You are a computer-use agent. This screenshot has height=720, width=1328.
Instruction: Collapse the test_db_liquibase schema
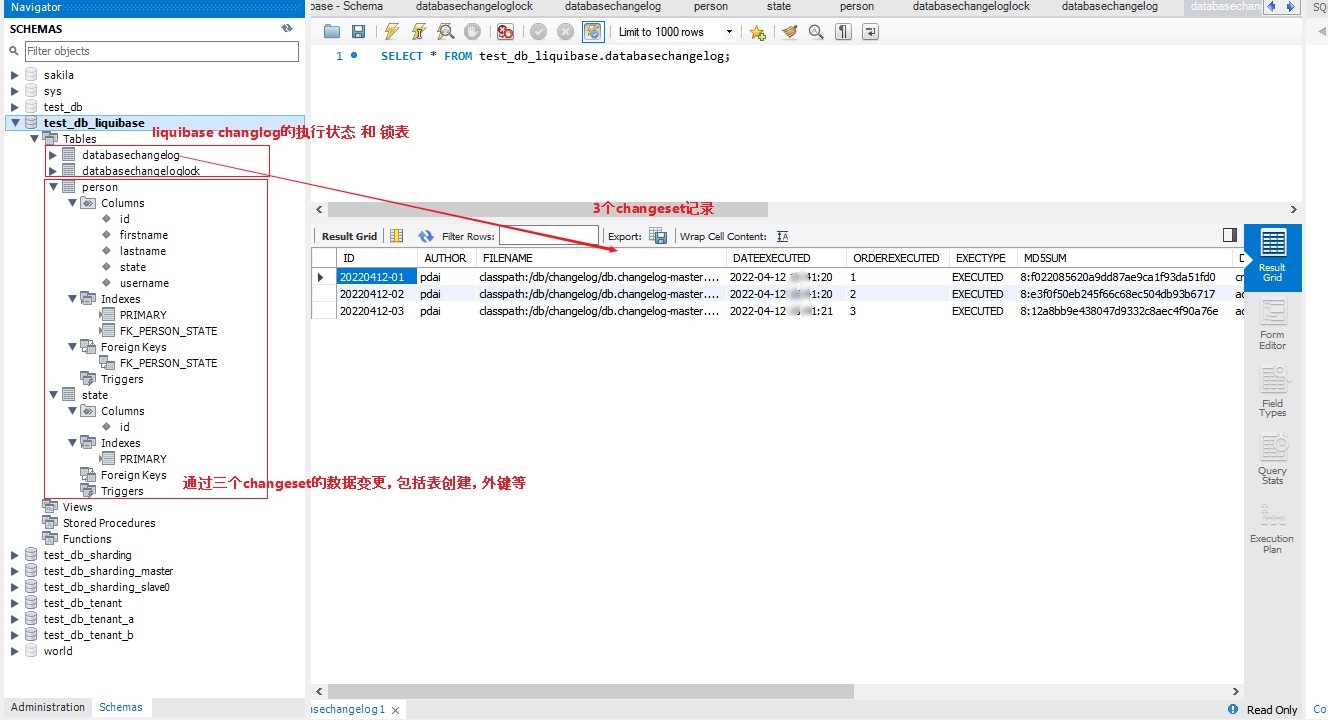click(15, 122)
